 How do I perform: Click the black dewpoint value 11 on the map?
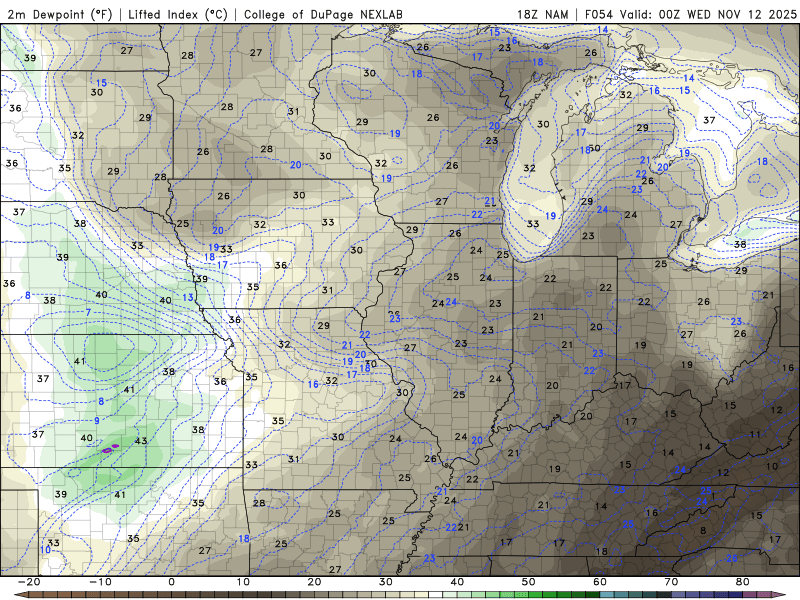(x=756, y=435)
